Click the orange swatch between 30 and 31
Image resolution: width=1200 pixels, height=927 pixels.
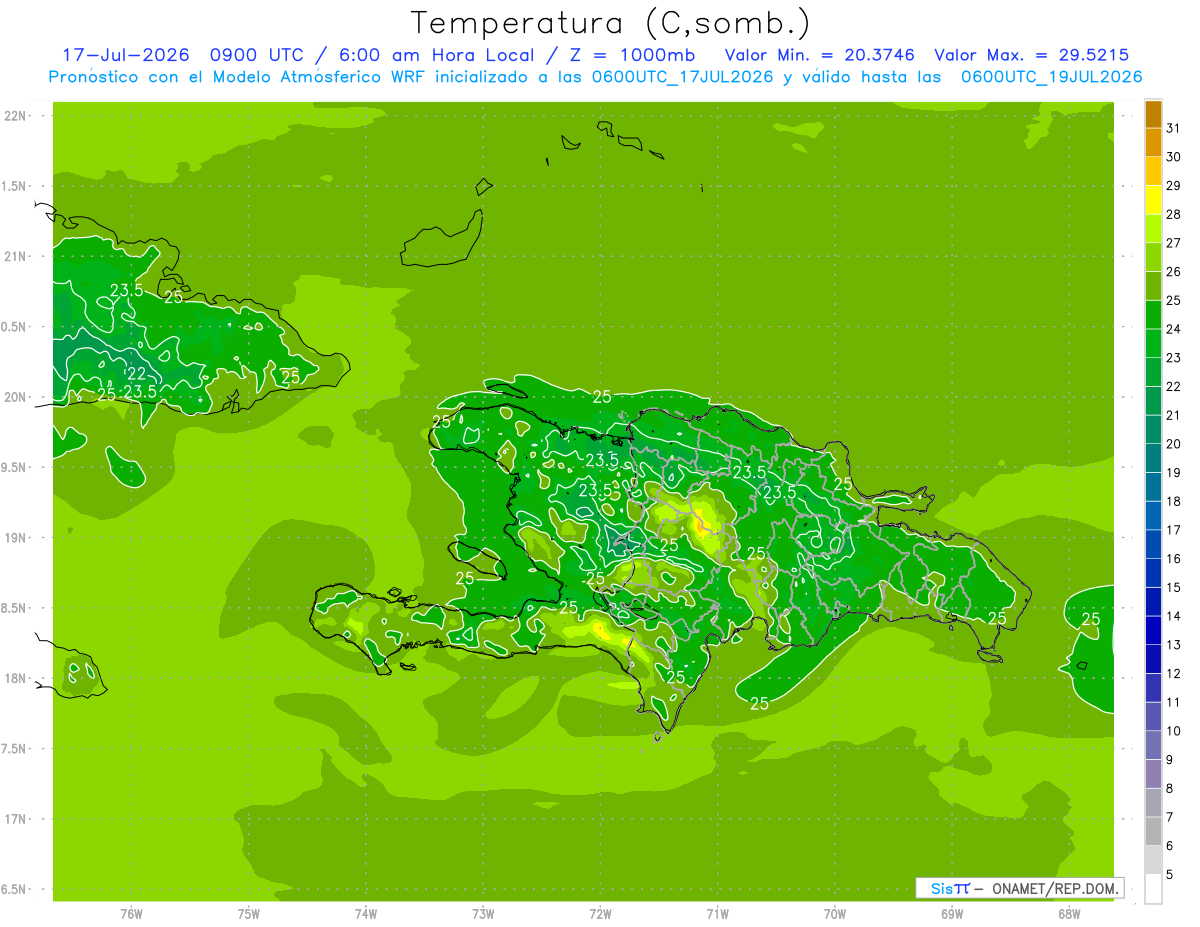pos(1153,142)
